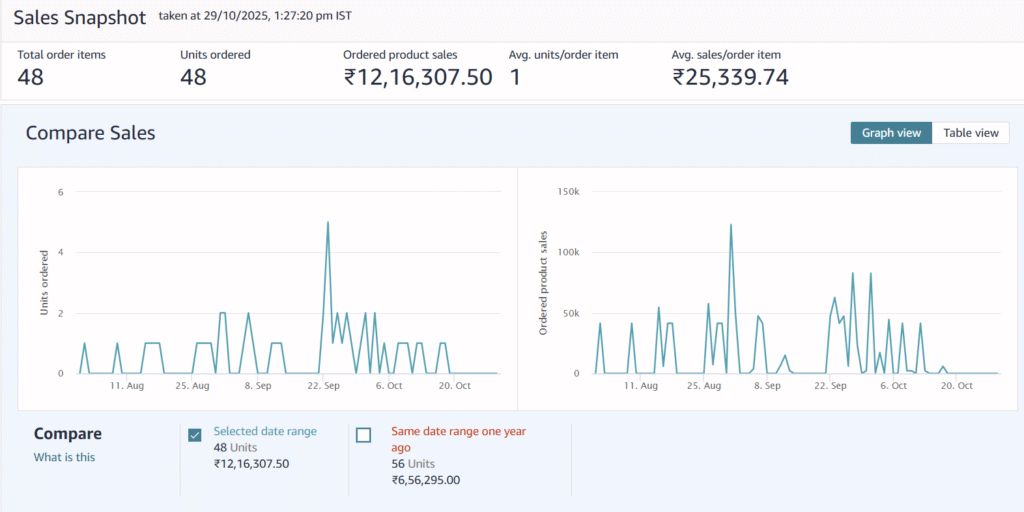Switch to Table view
This screenshot has width=1024, height=512.
tap(970, 133)
